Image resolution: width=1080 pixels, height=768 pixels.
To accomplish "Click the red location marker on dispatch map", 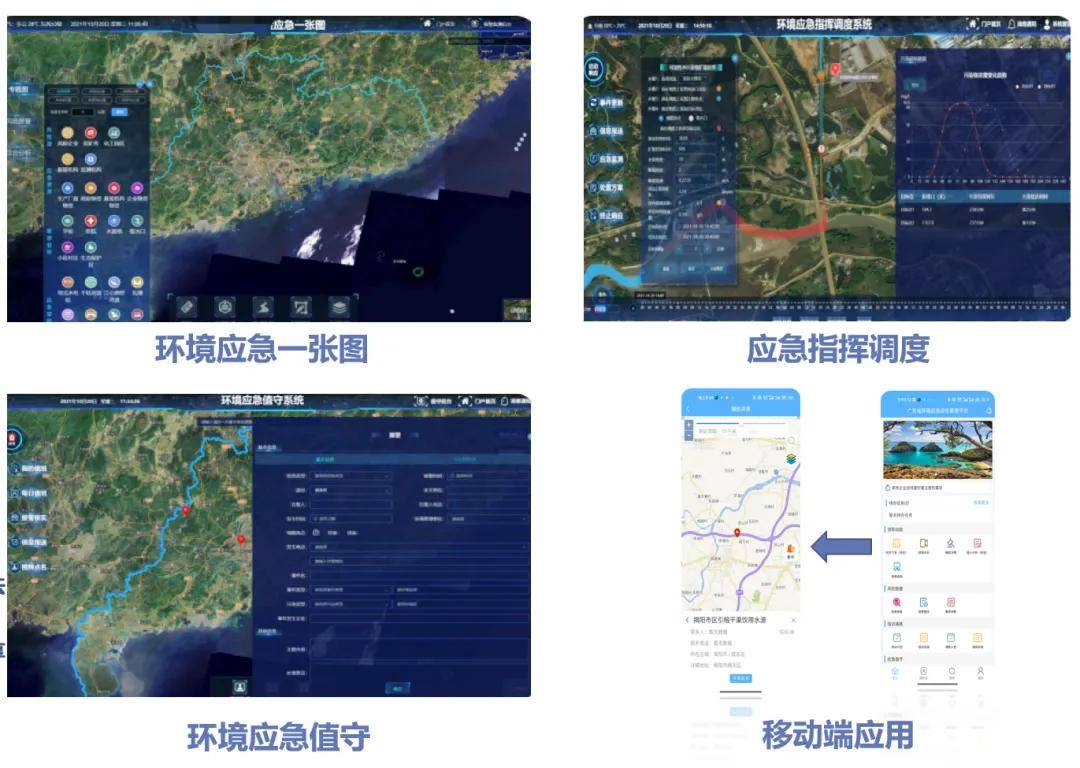I will pos(836,70).
